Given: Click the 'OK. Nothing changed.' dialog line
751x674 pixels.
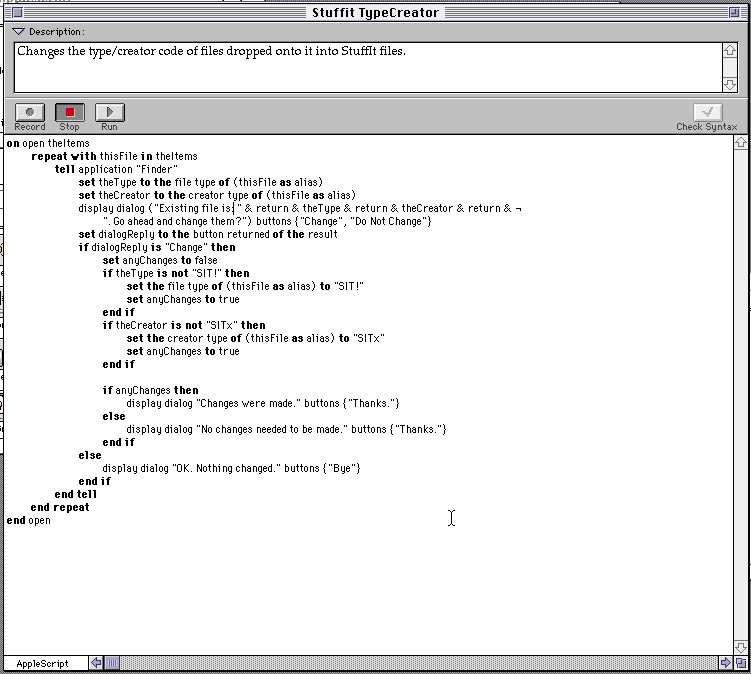Looking at the screenshot, I should tap(231, 468).
